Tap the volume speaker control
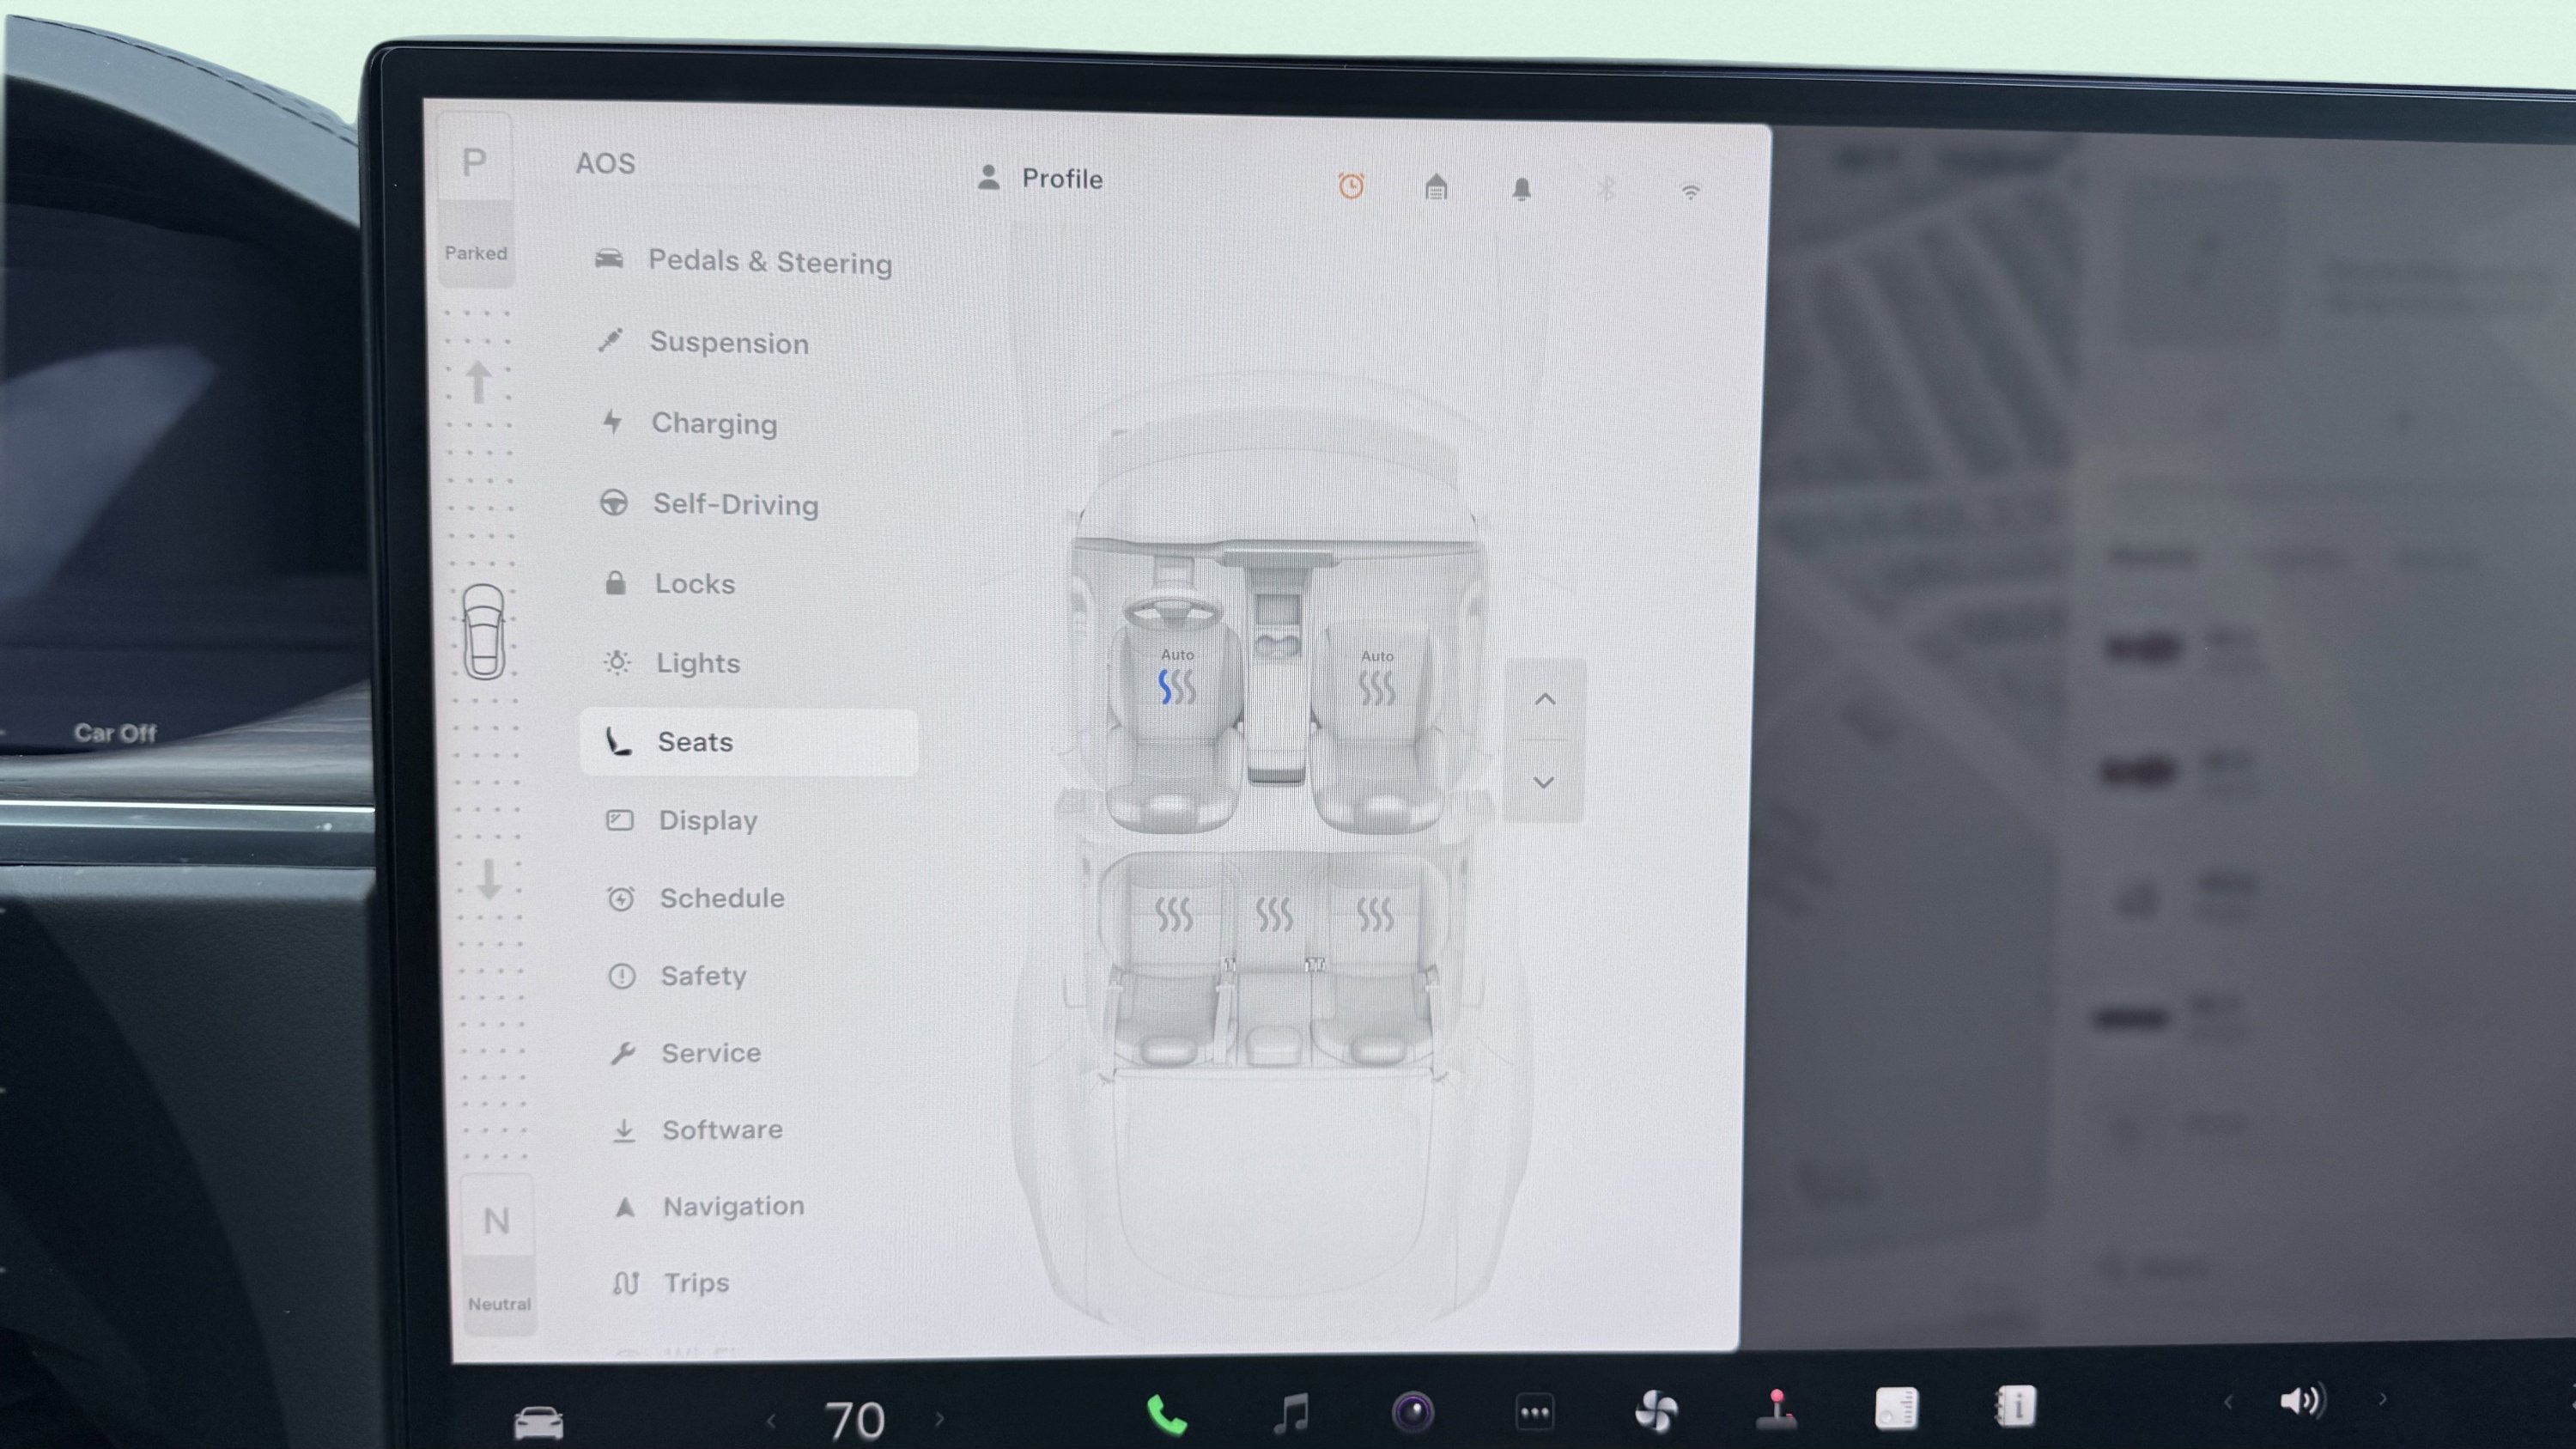Image resolution: width=2576 pixels, height=1449 pixels. 2302,1400
